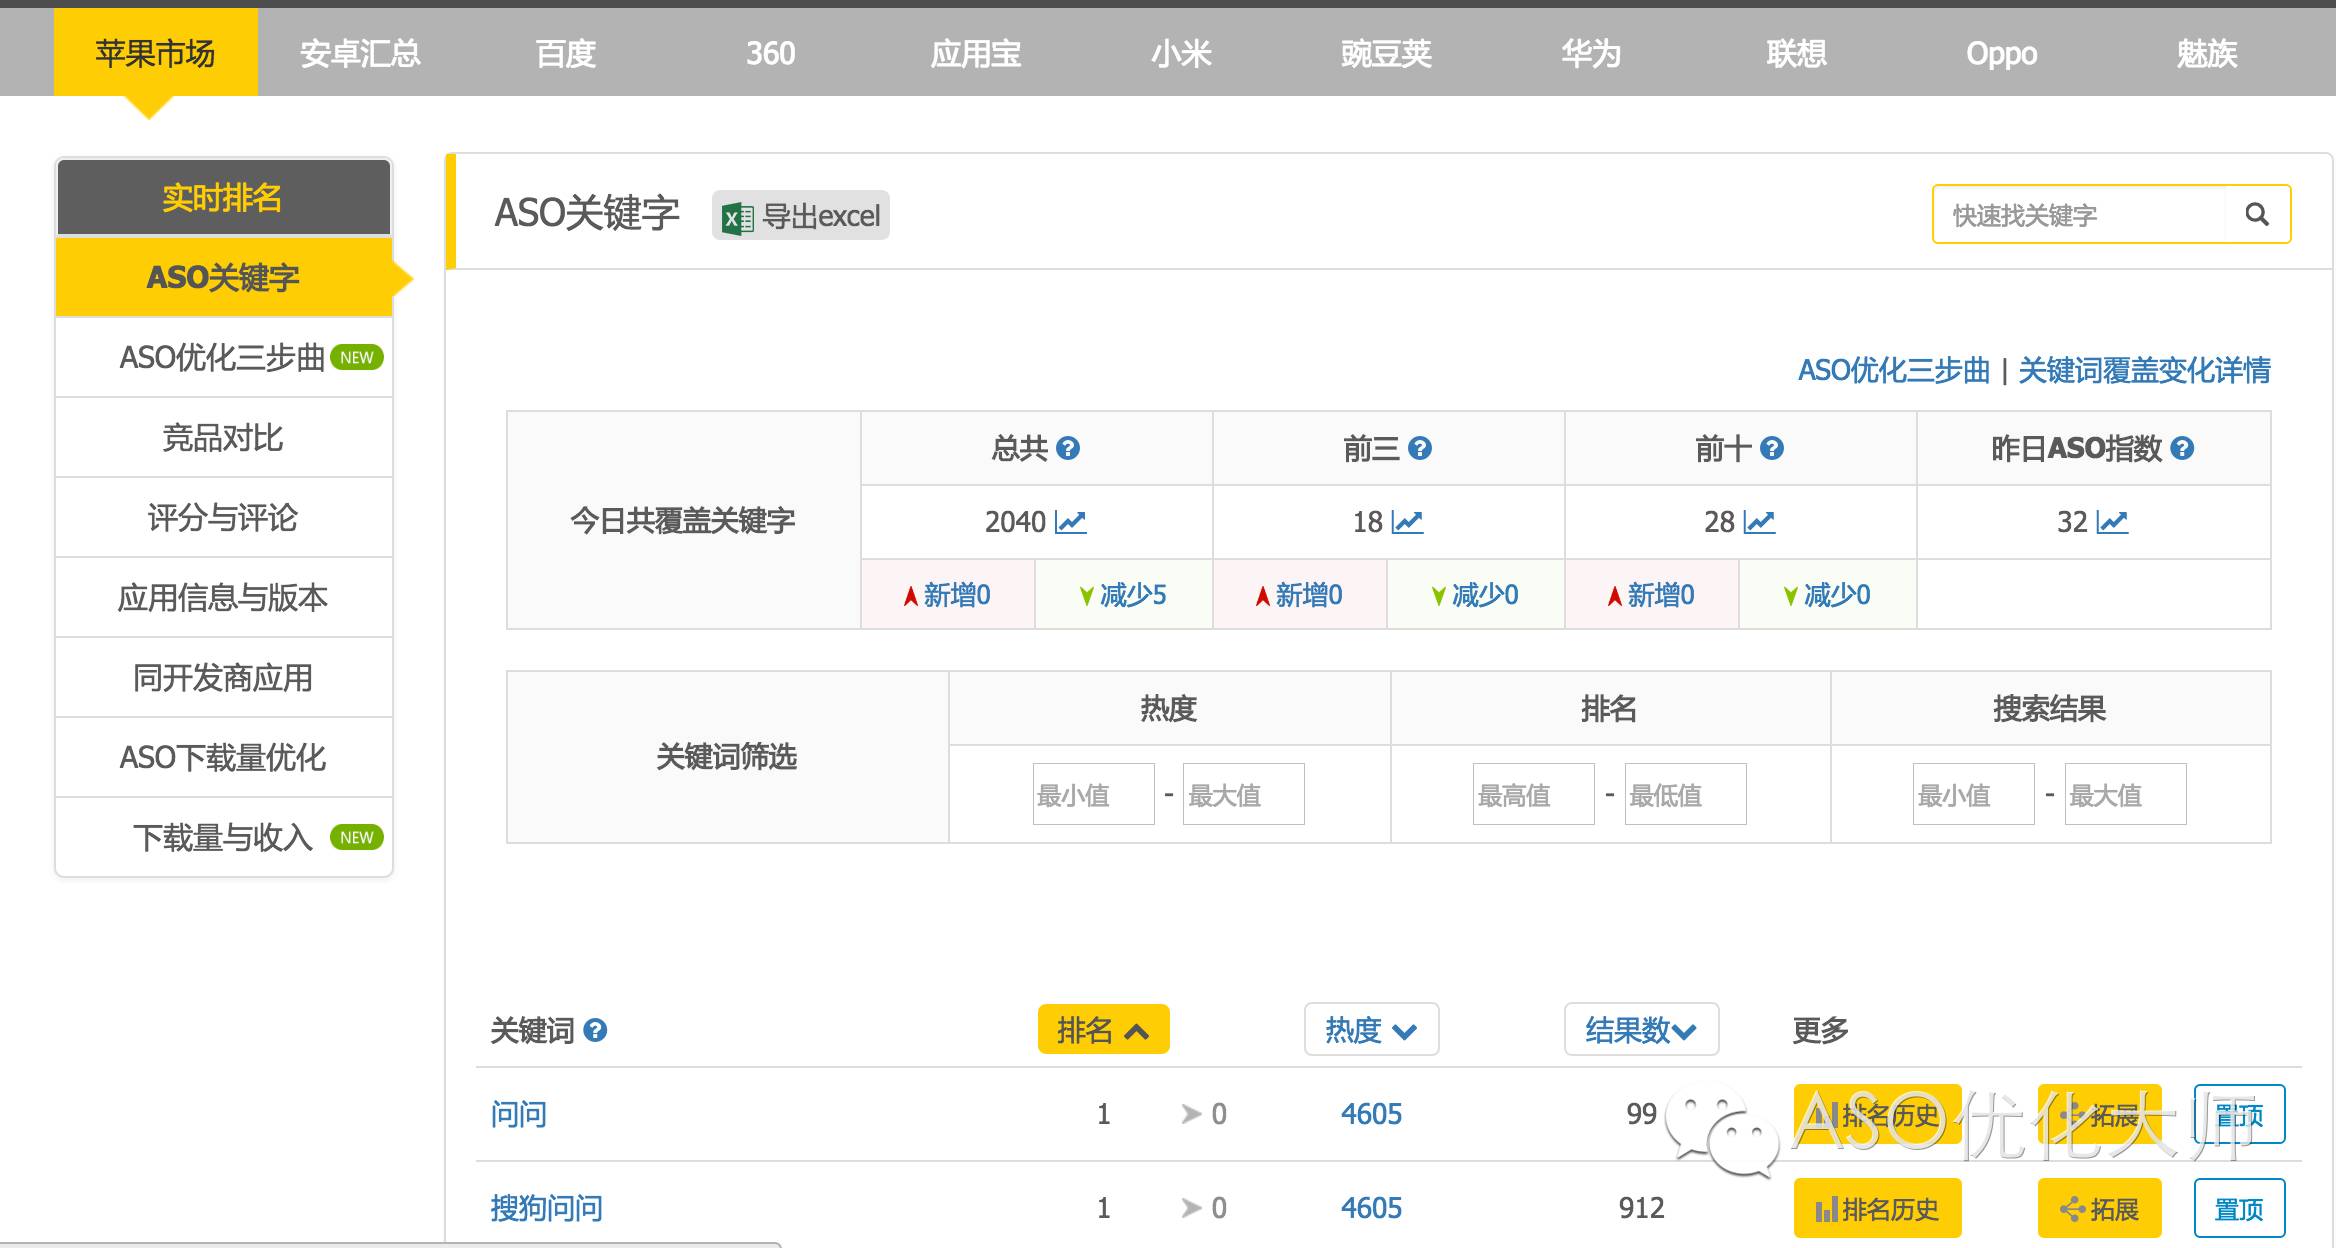Image resolution: width=2336 pixels, height=1248 pixels.
Task: Click the help icon beside 关键词 header
Action: tap(595, 1030)
